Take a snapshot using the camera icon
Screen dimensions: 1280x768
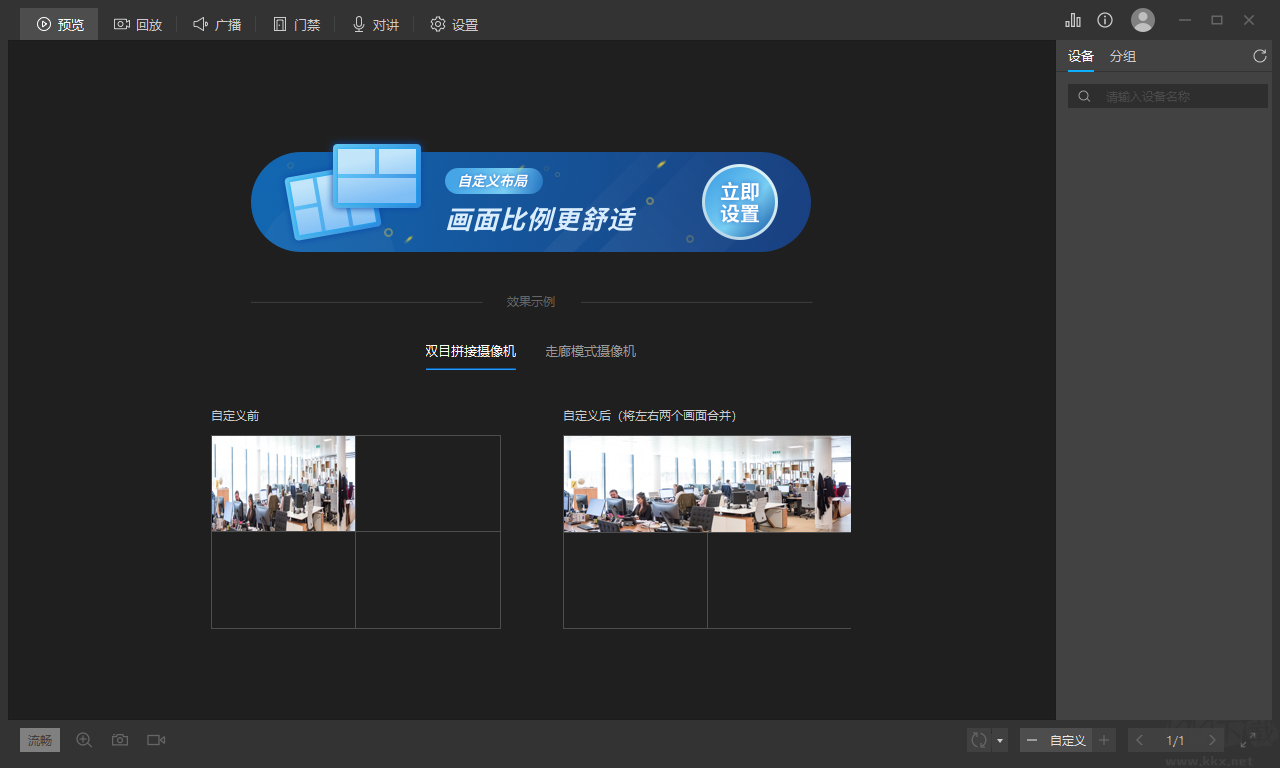coord(119,740)
